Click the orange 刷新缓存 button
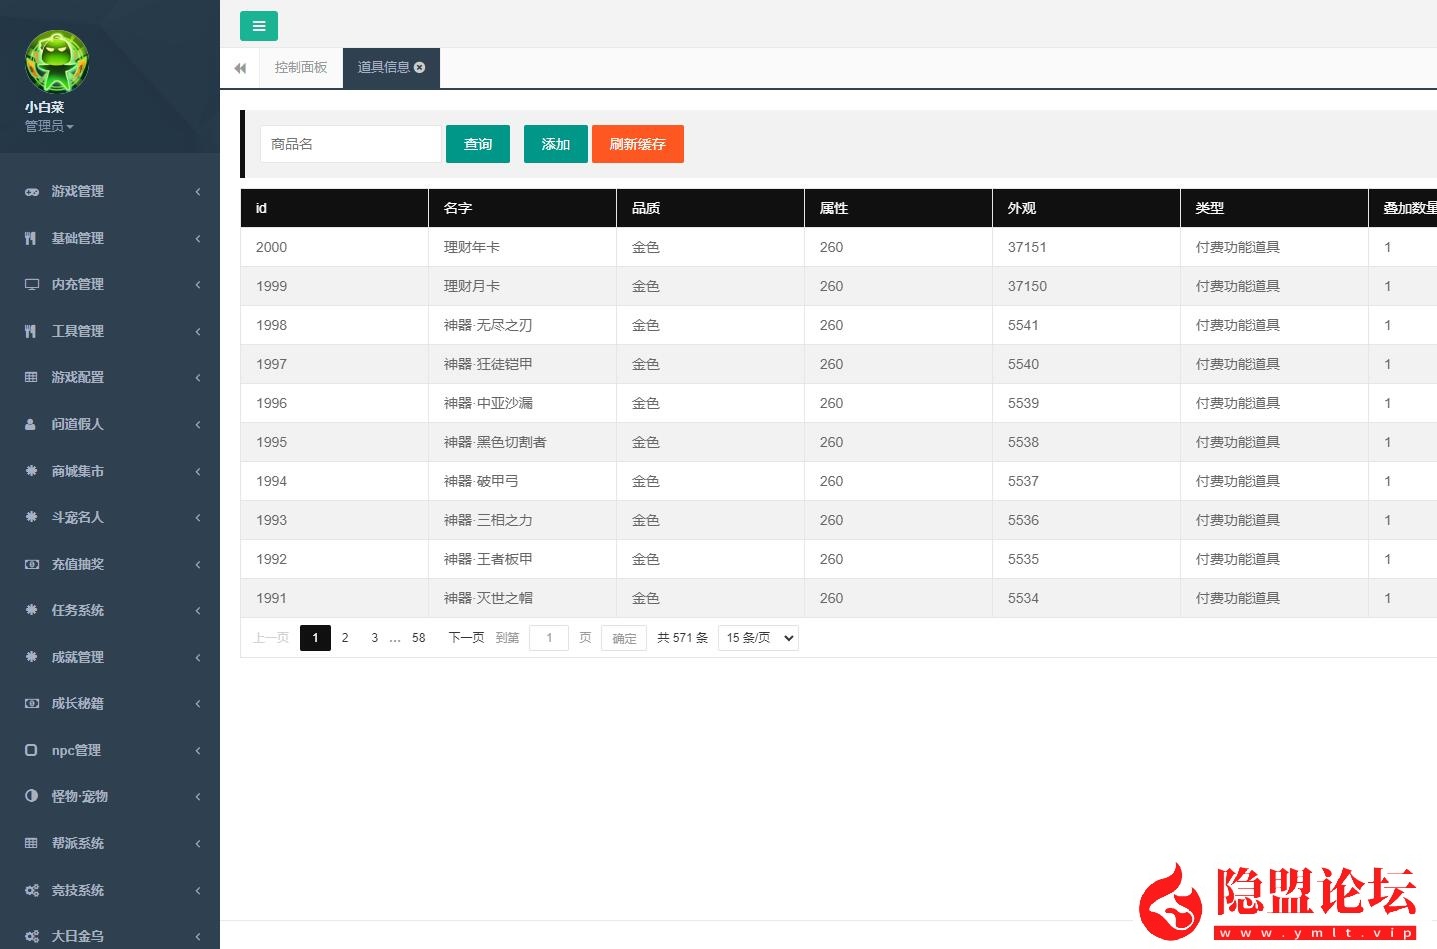 click(637, 144)
